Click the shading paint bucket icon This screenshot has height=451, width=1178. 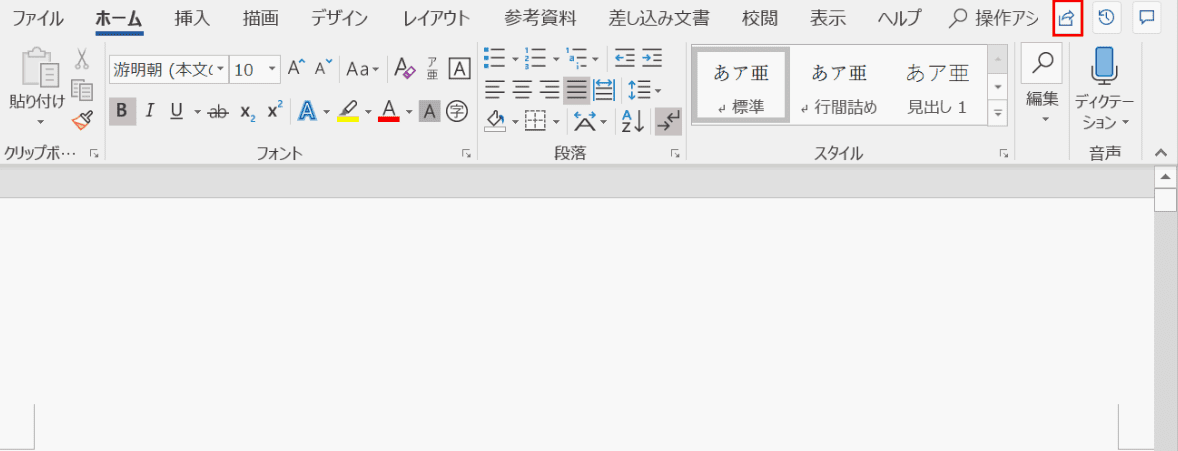pyautogui.click(x=494, y=120)
